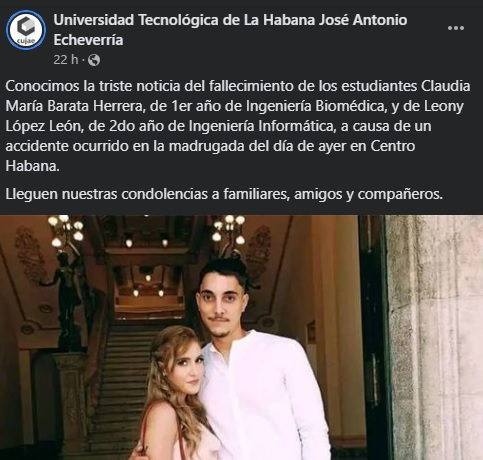483x460 pixels.
Task: Visit the Universidad Tecnológica de La Habana page name
Action: (x=230, y=30)
